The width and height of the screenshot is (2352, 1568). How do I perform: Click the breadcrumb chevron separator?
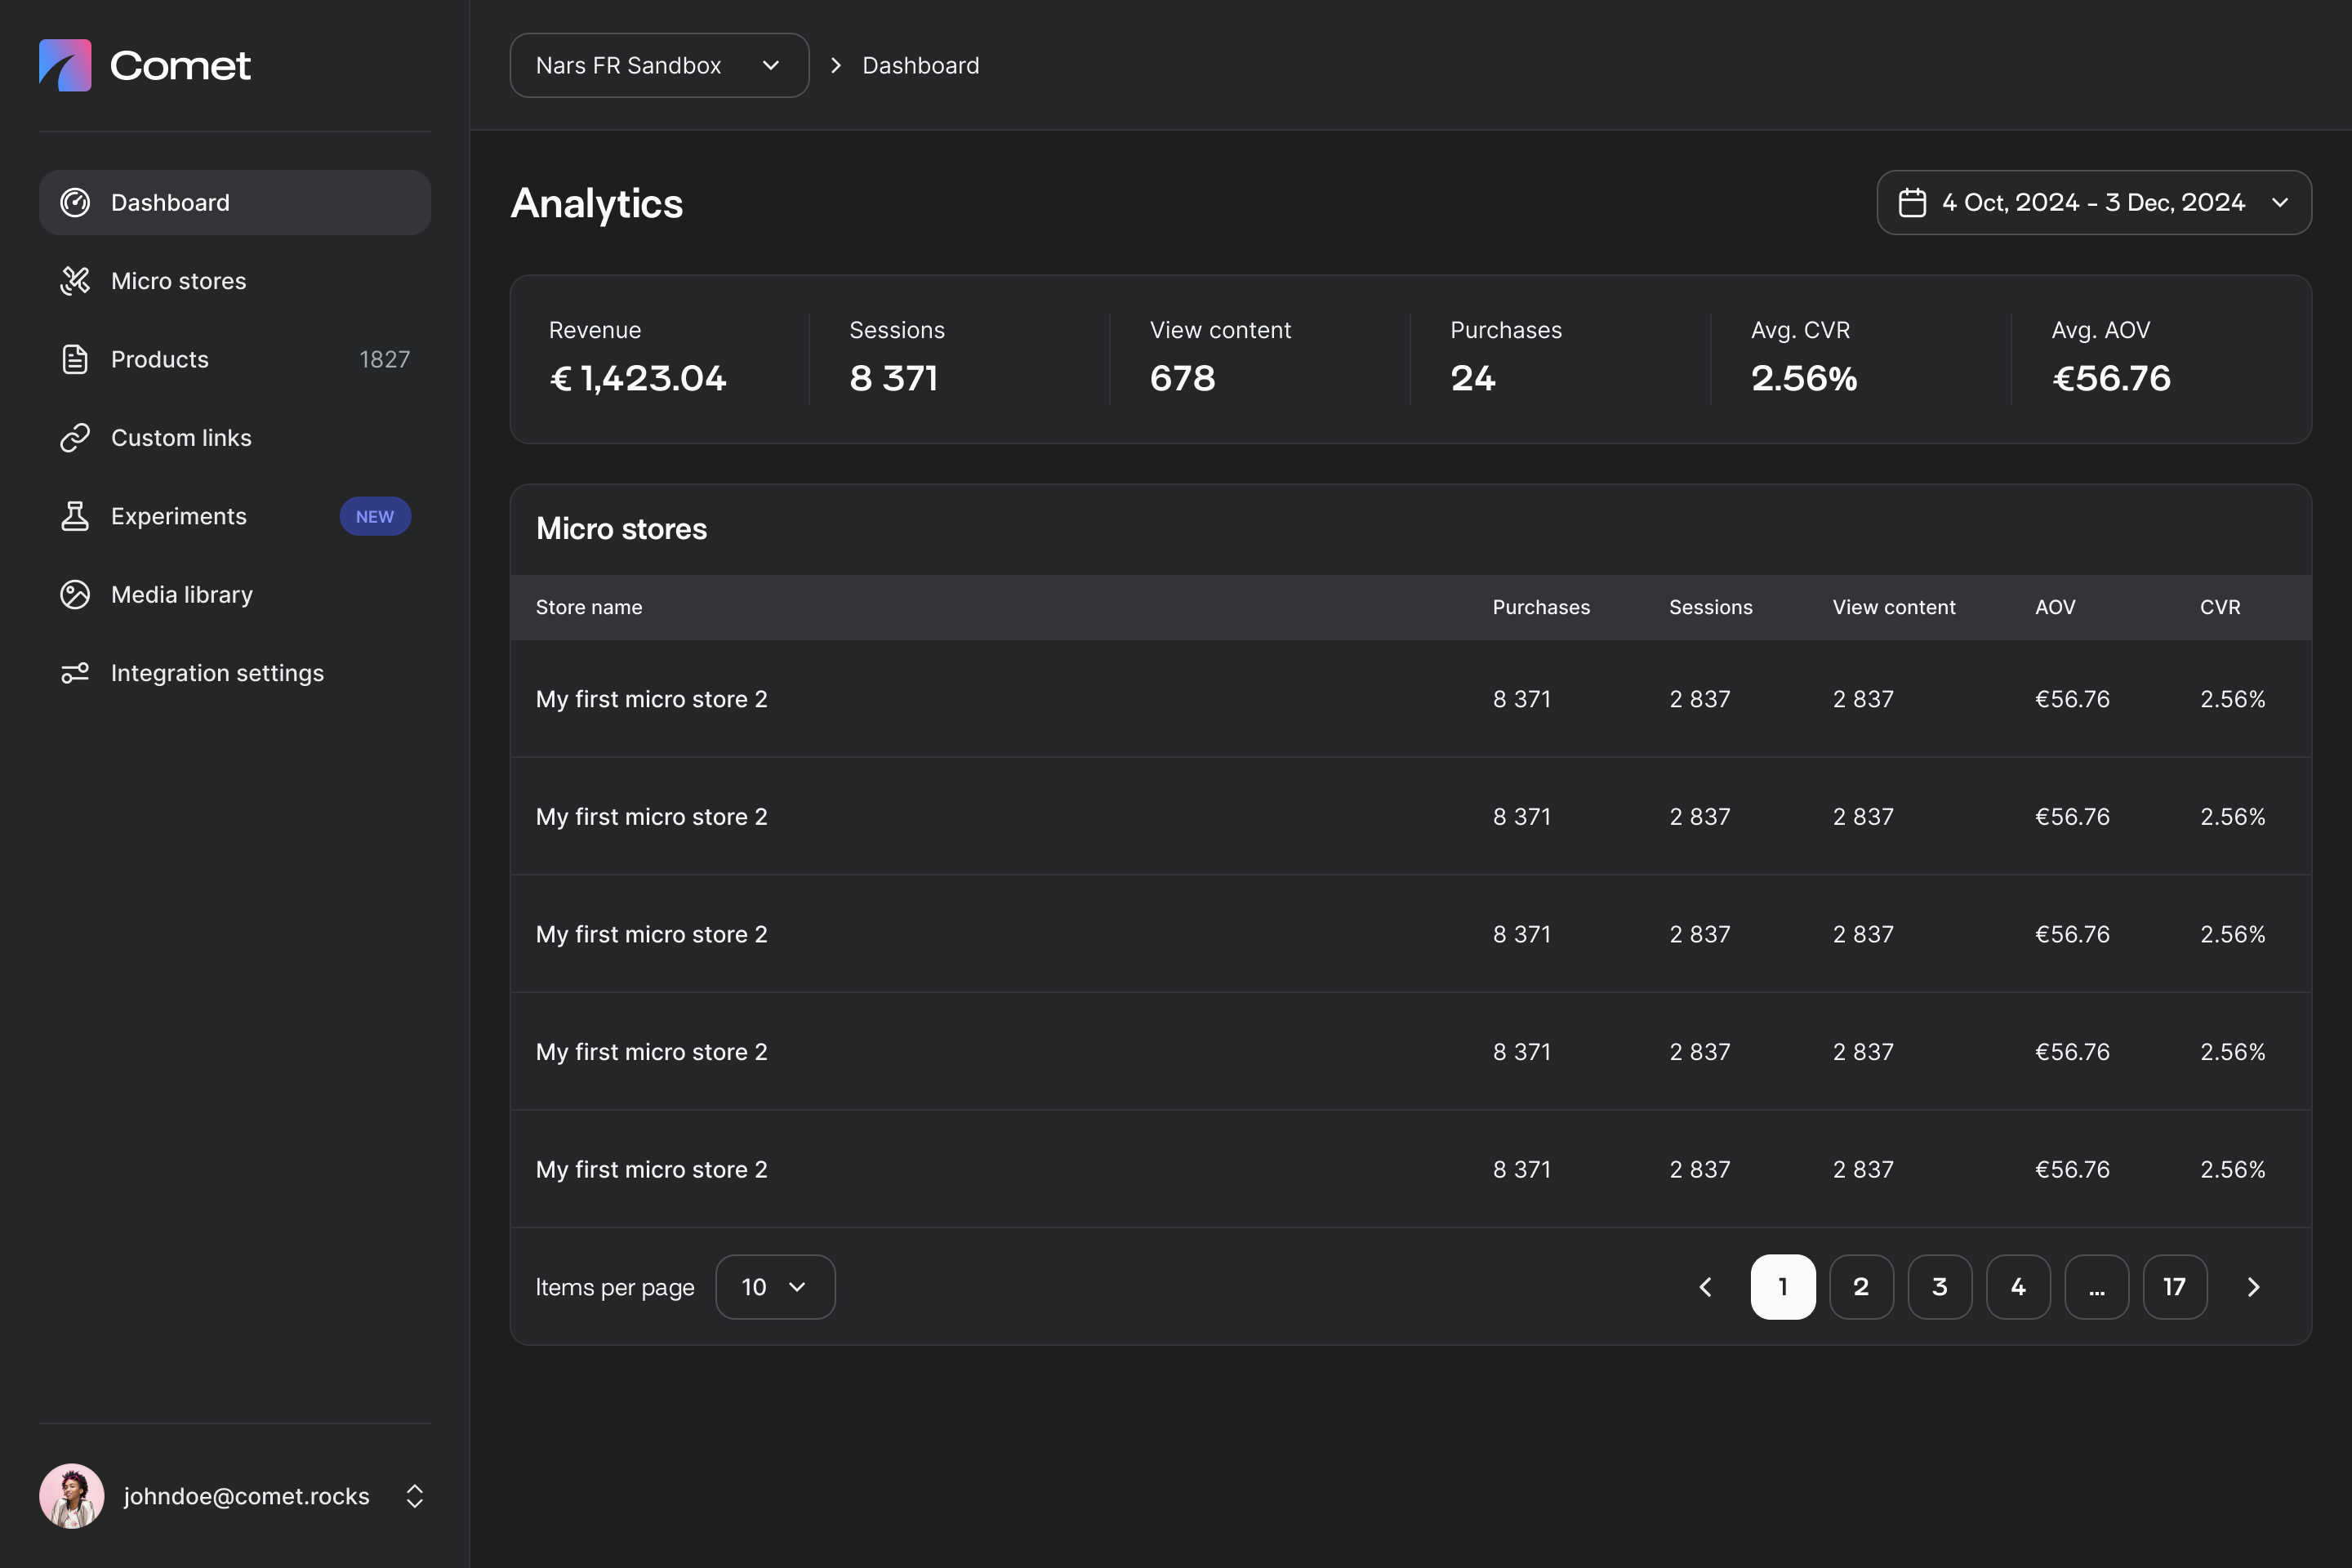click(x=836, y=65)
